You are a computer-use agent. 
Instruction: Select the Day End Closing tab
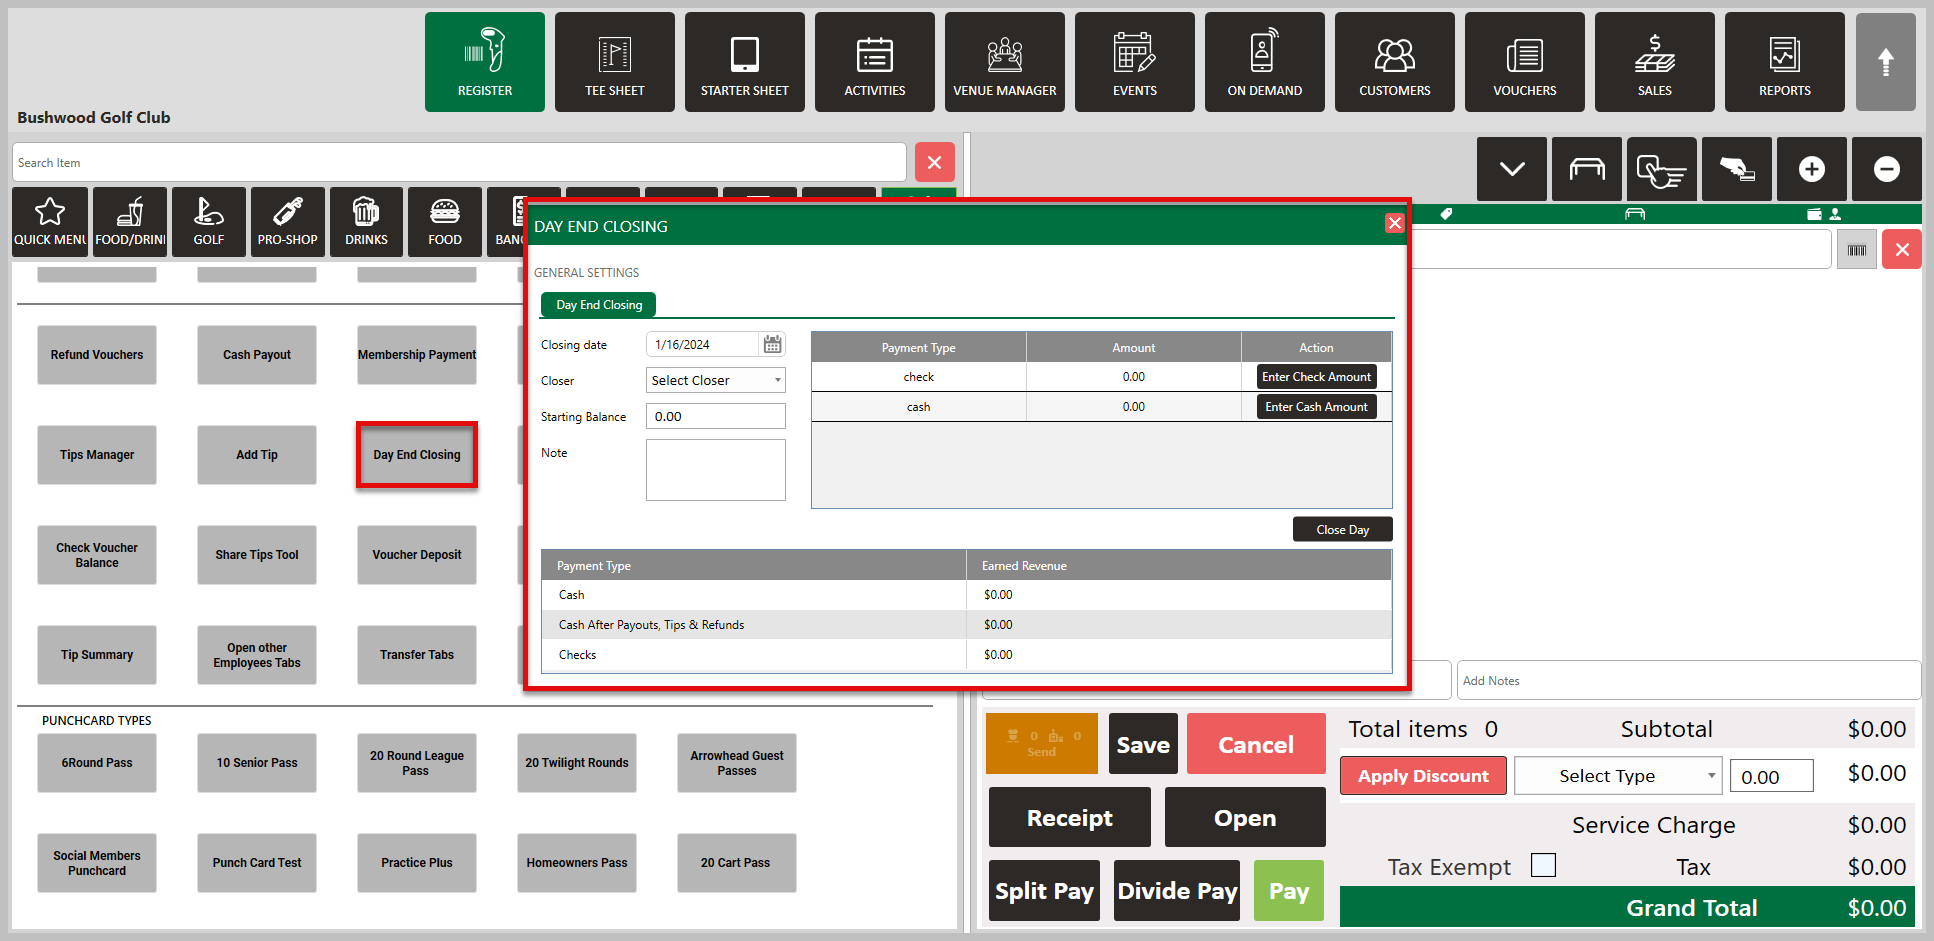599,305
